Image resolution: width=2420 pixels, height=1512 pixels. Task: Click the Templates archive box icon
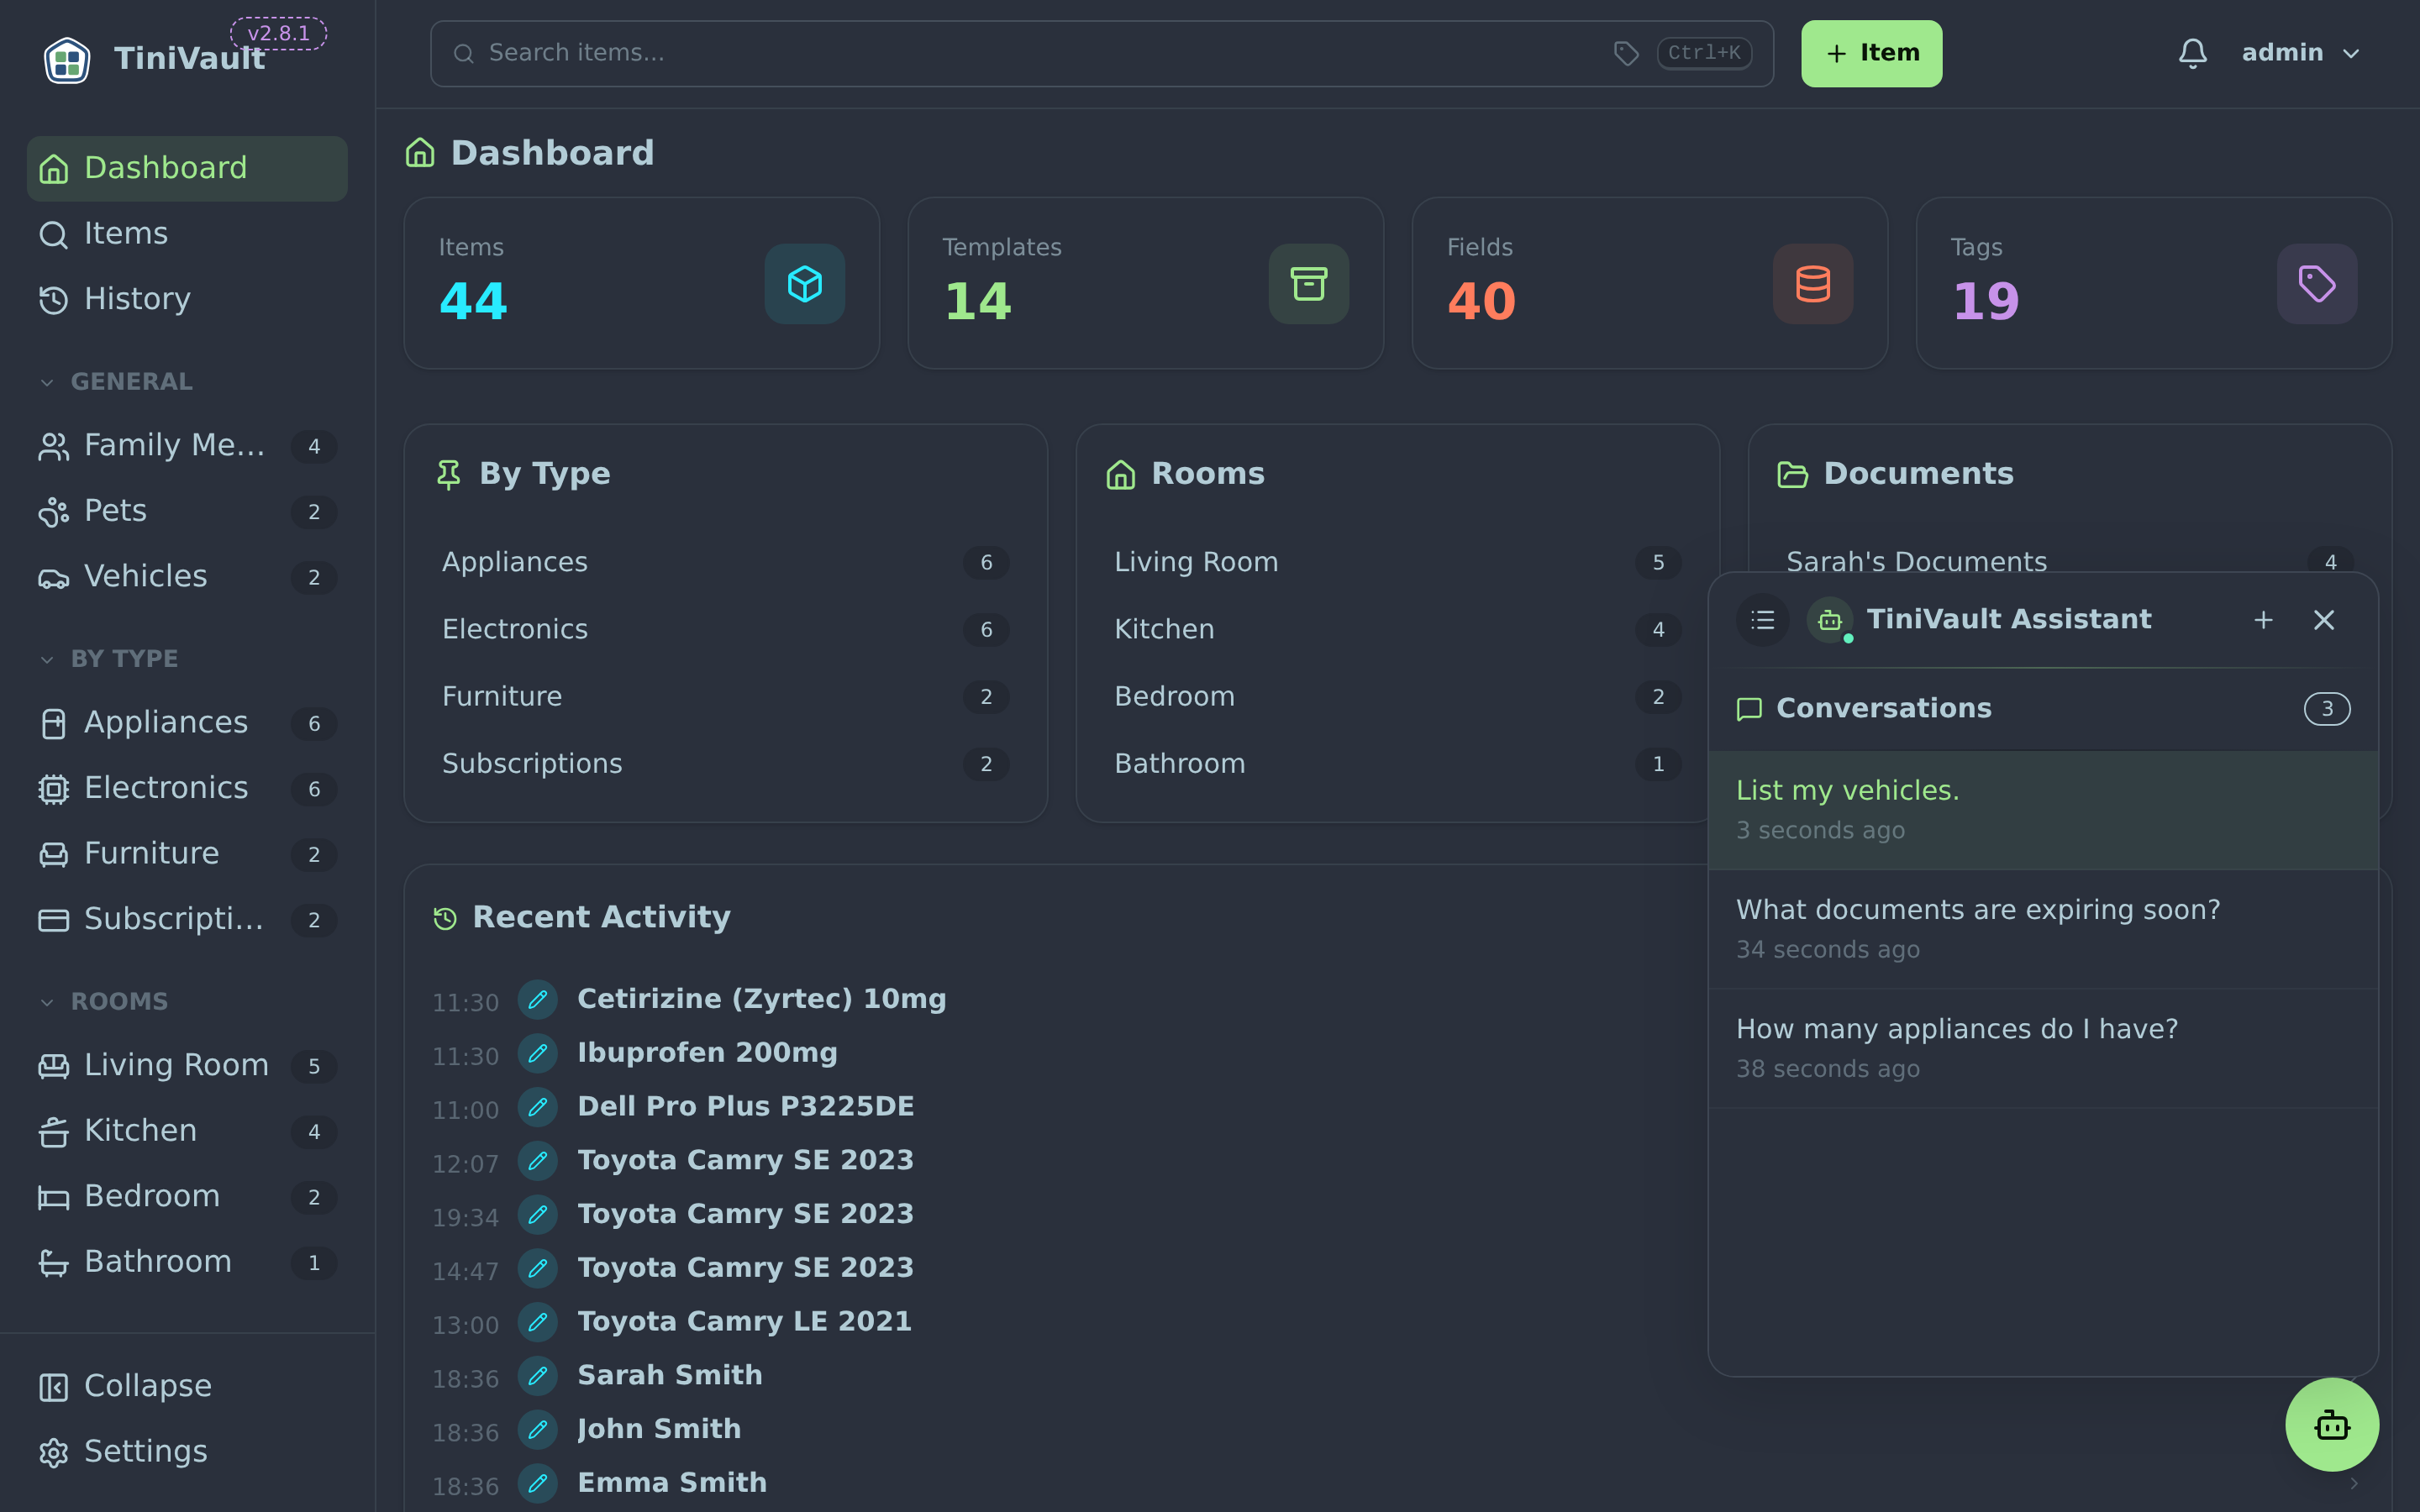click(1308, 284)
